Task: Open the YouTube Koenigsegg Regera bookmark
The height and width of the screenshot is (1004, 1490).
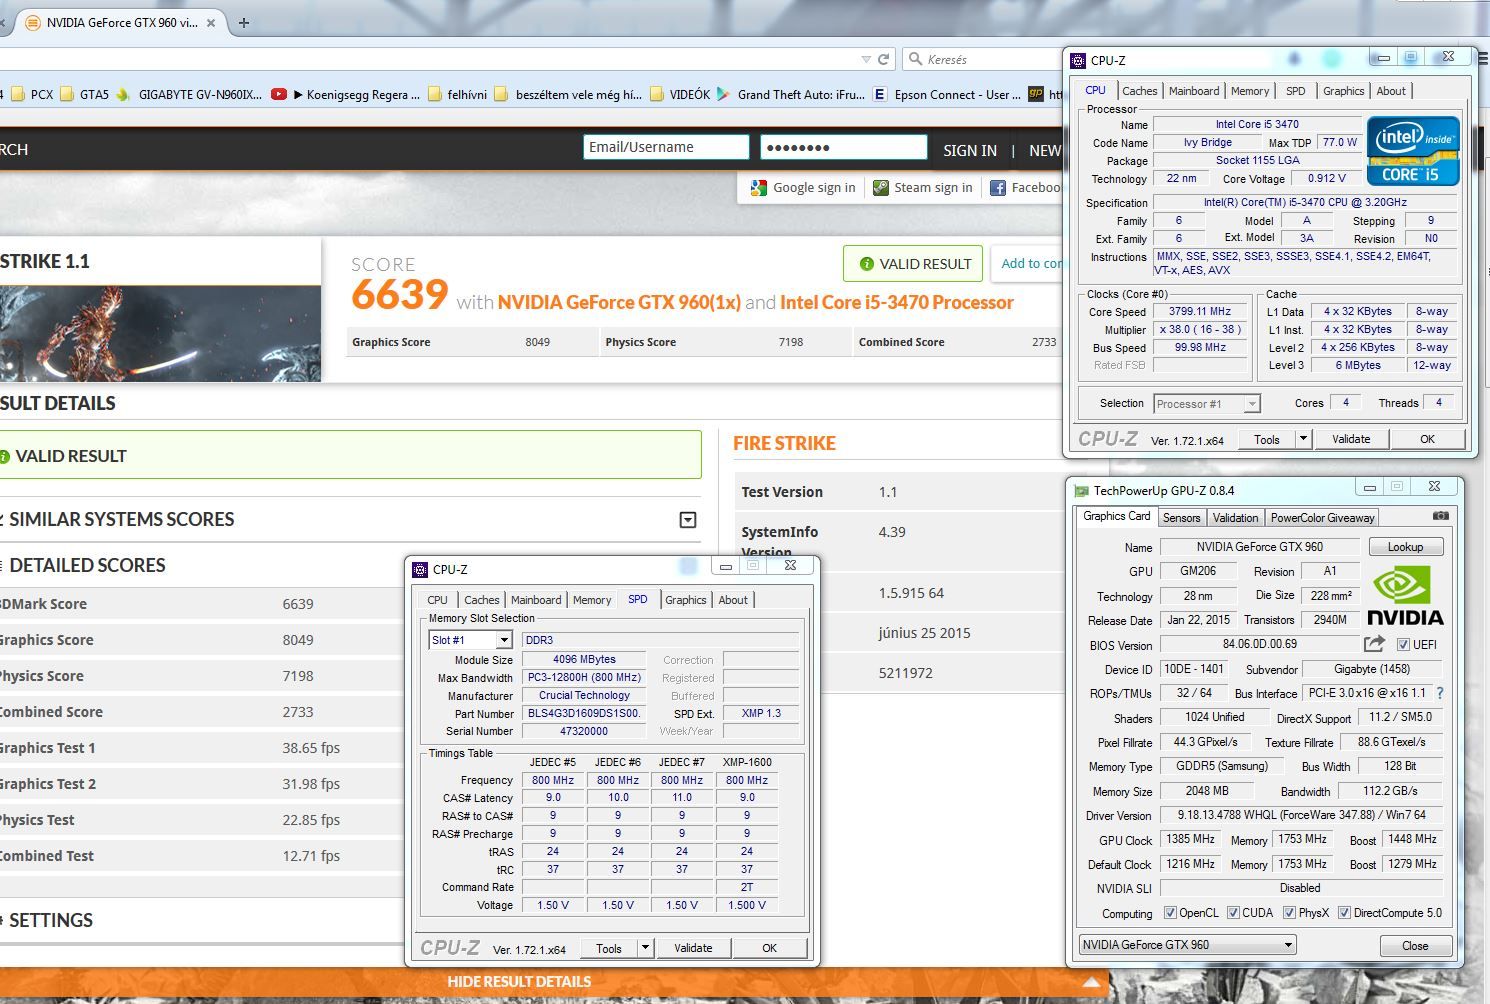Action: point(346,95)
